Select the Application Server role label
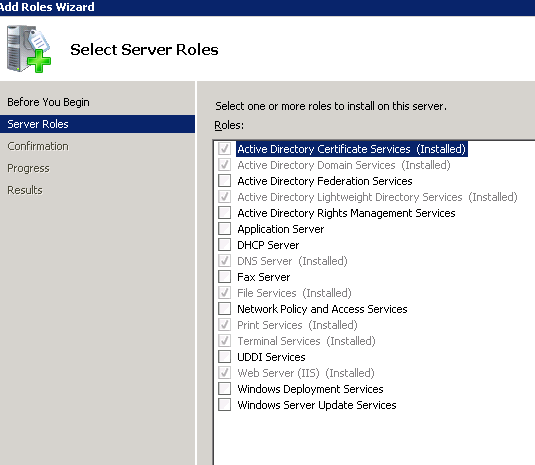 (281, 229)
